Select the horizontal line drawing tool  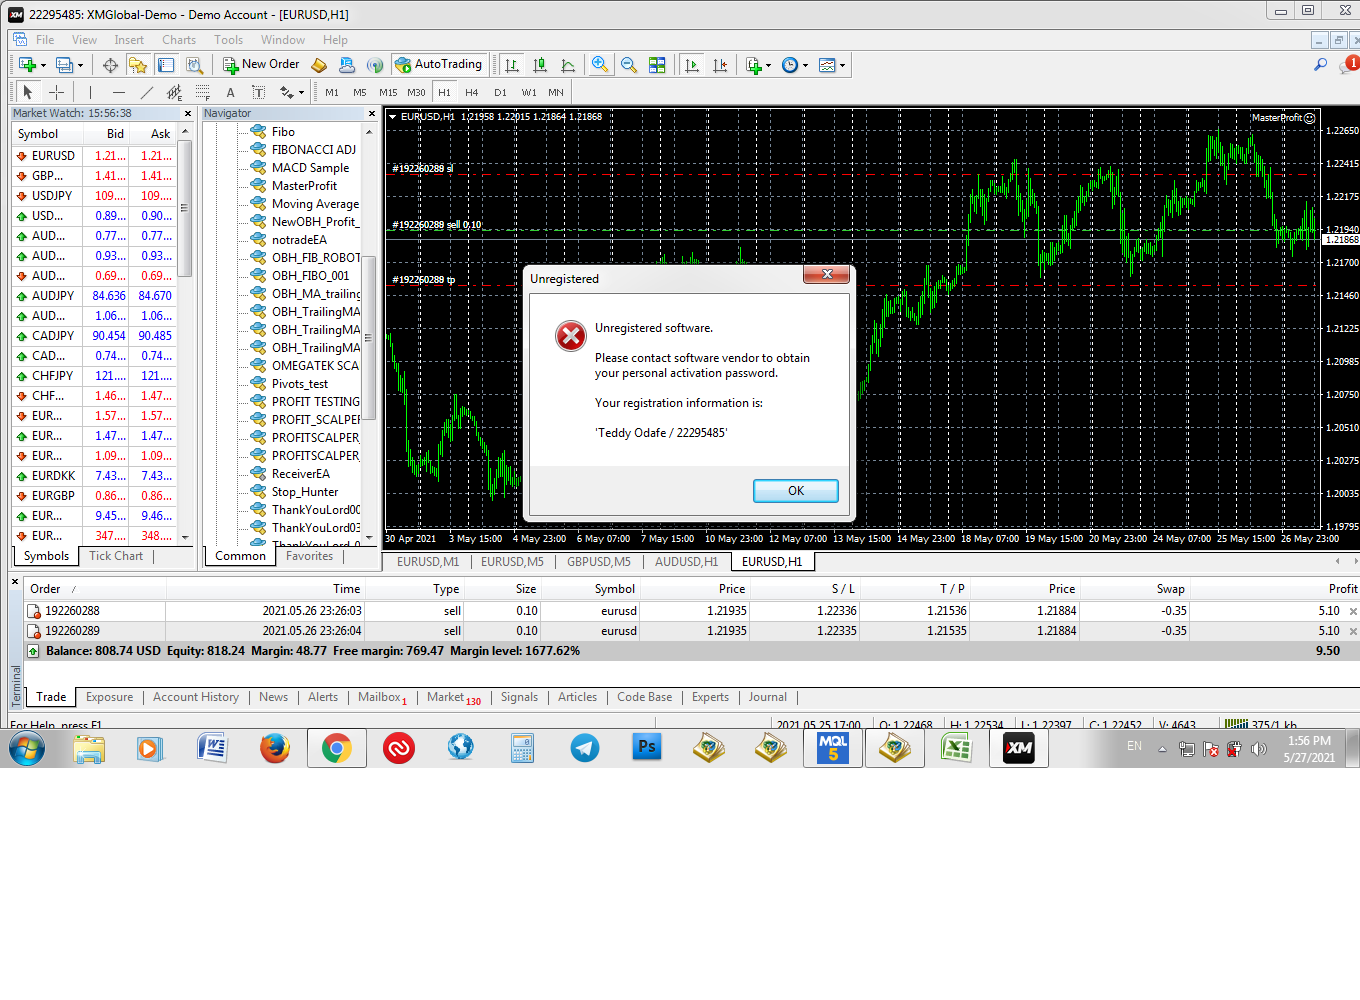pyautogui.click(x=119, y=92)
